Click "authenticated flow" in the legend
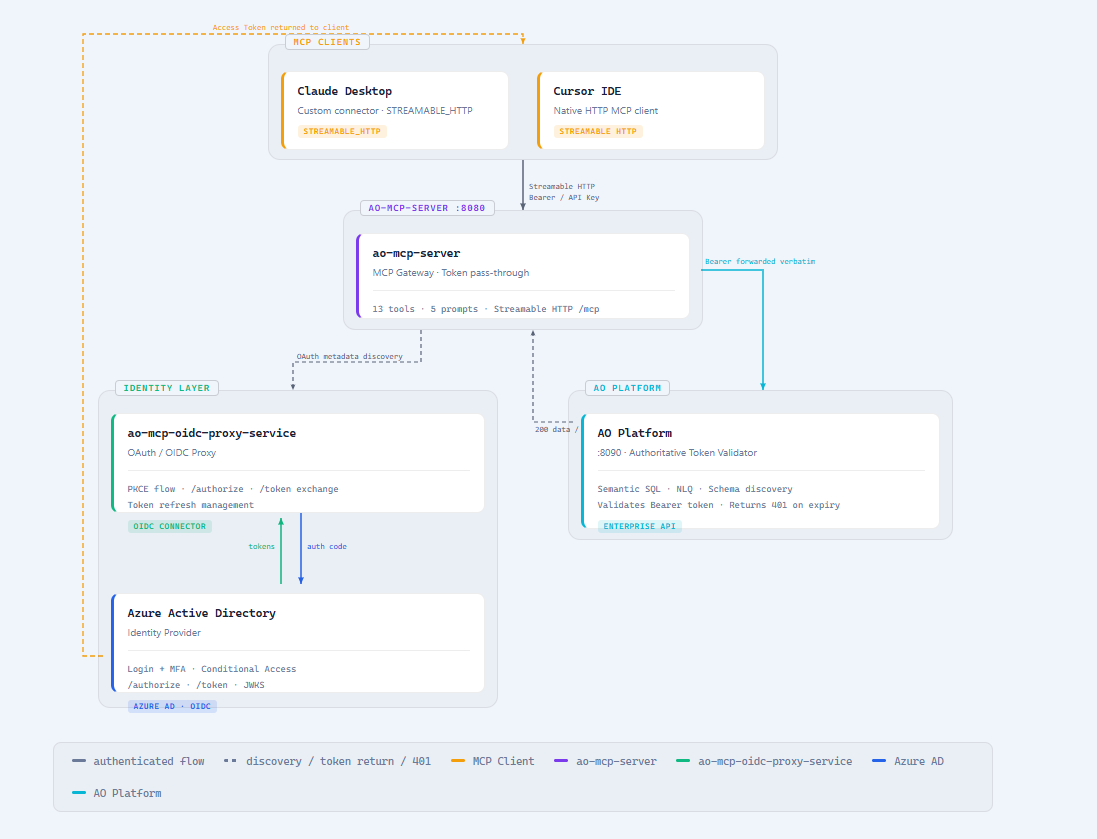The width and height of the screenshot is (1097, 839). pyautogui.click(x=149, y=761)
